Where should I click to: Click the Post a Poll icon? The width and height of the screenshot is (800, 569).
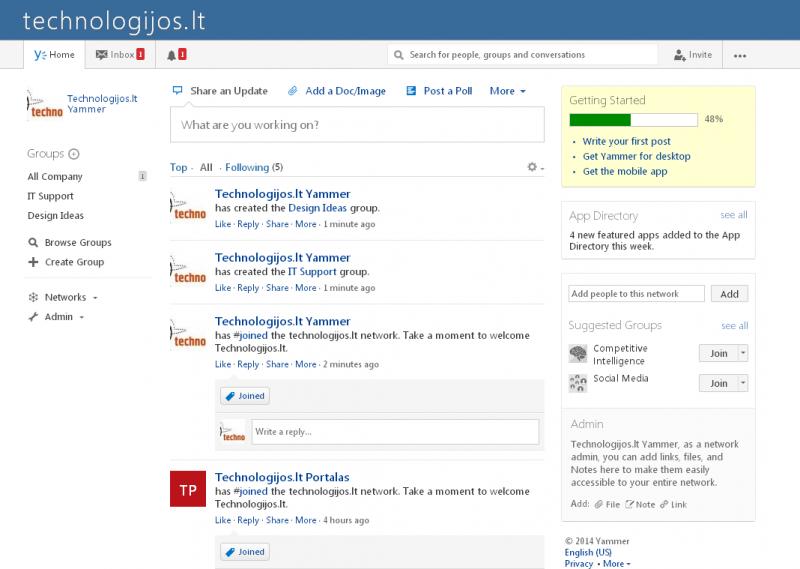[411, 91]
